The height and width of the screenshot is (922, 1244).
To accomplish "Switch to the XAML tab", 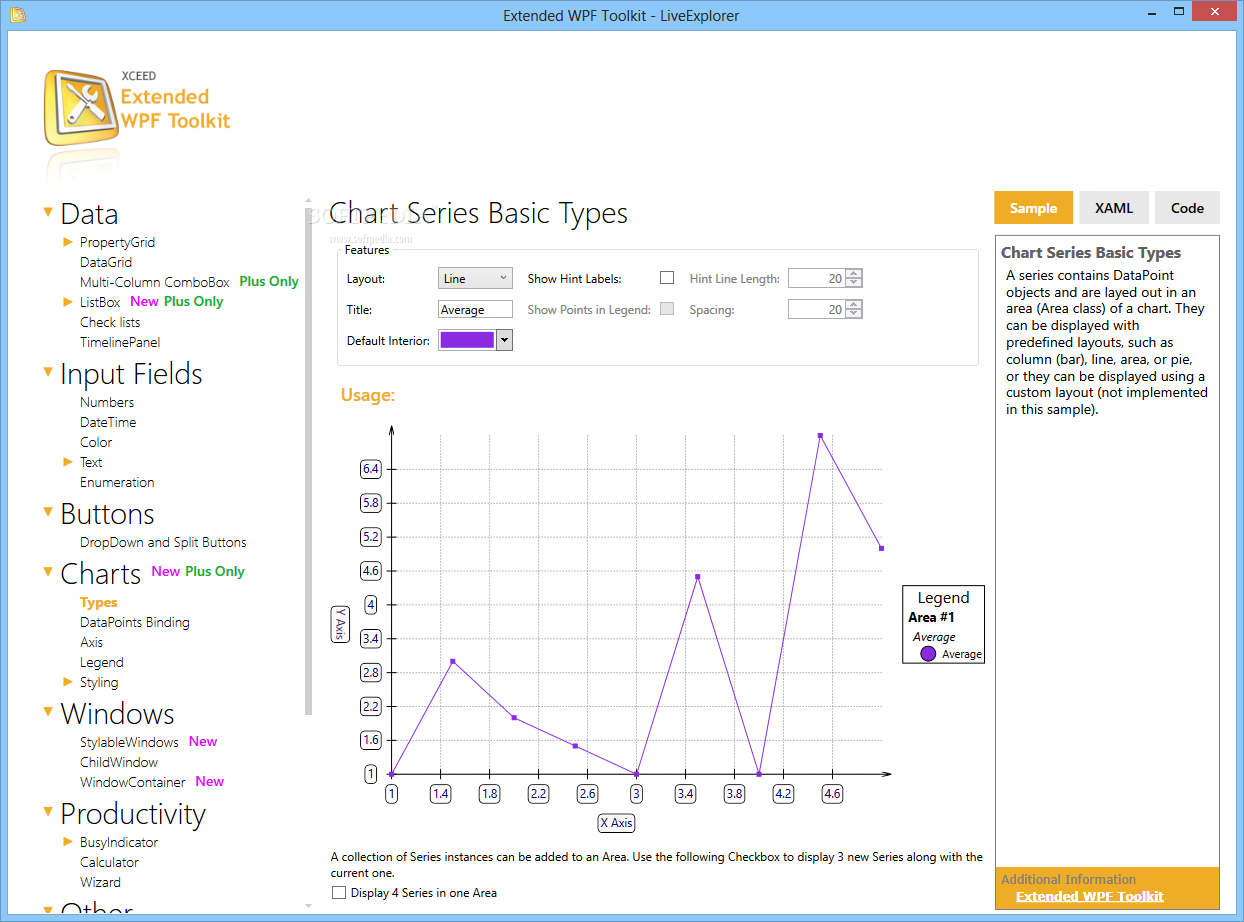I will tap(1114, 208).
